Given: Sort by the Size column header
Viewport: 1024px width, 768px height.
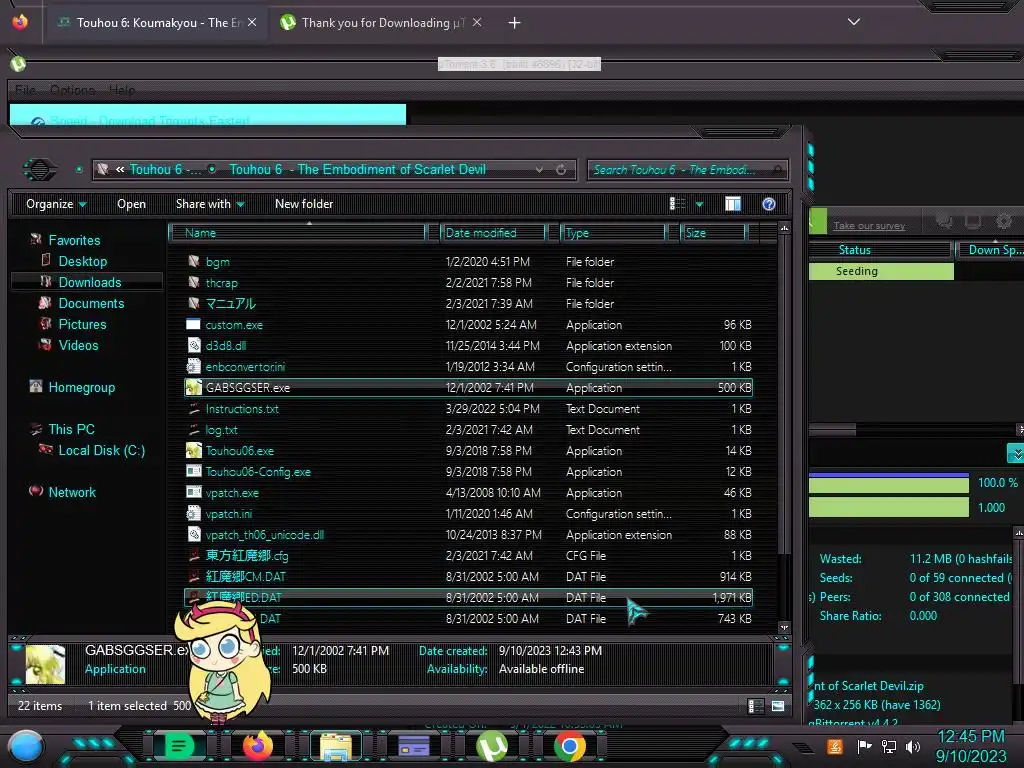Looking at the screenshot, I should [713, 233].
